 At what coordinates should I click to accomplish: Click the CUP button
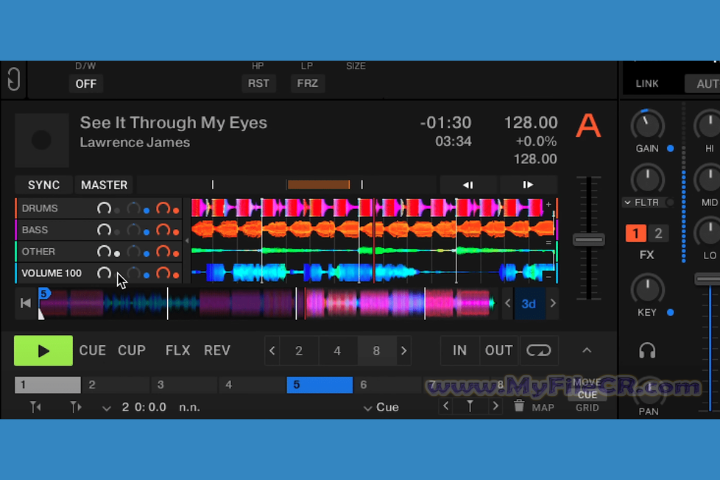(132, 350)
